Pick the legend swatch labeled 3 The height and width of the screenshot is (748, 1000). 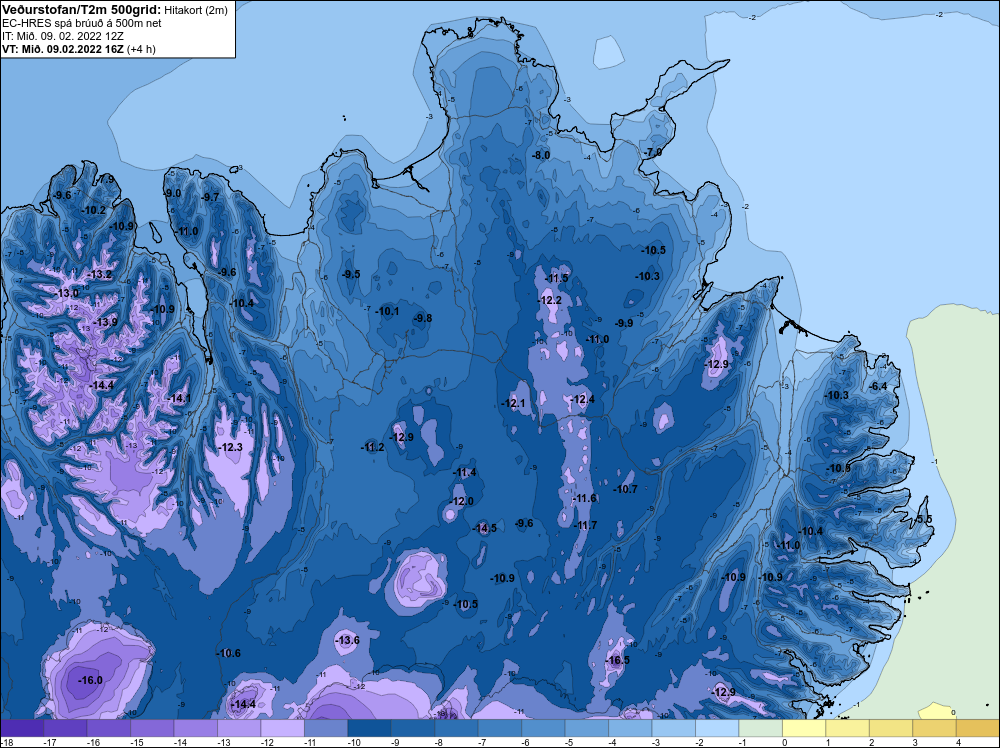coord(933,728)
